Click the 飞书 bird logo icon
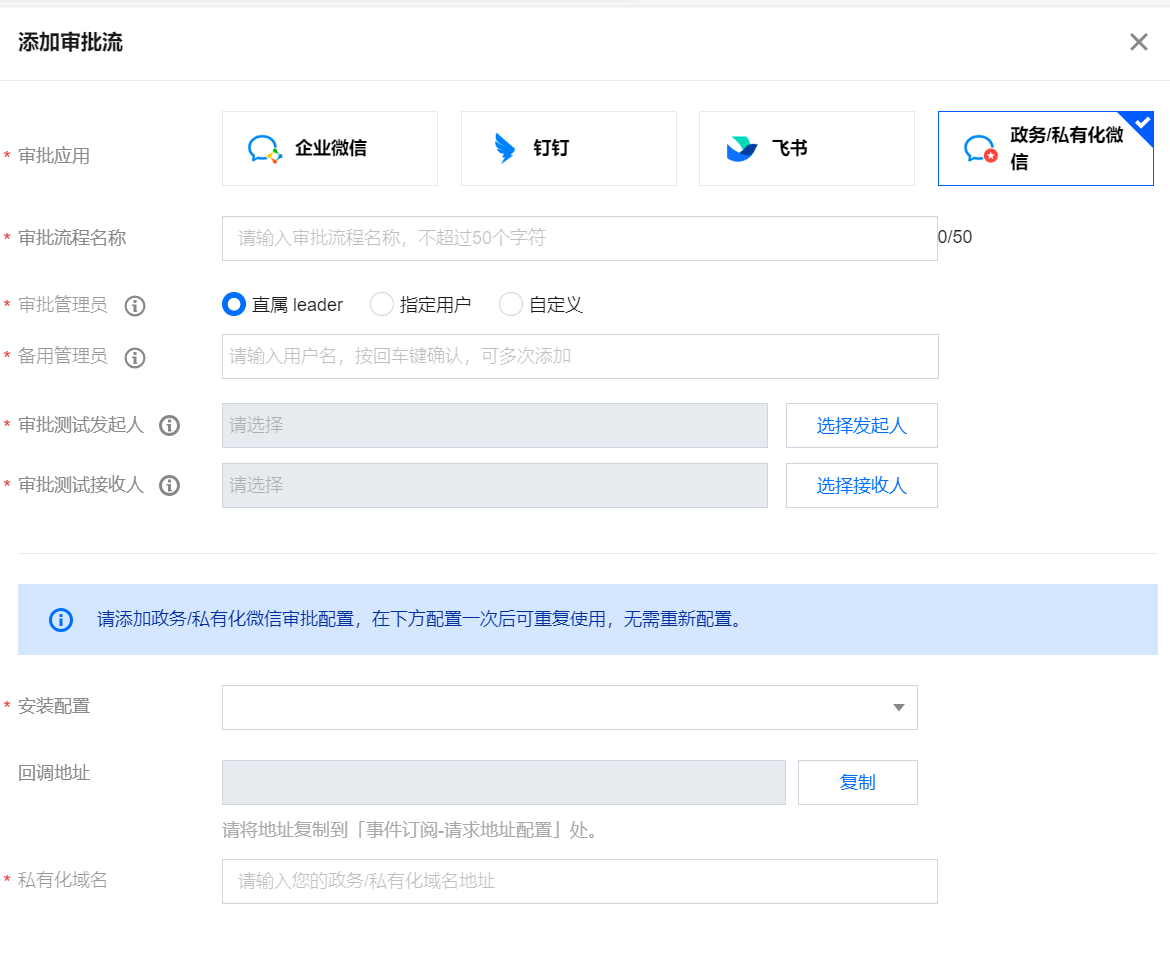The height and width of the screenshot is (960, 1170). (742, 149)
